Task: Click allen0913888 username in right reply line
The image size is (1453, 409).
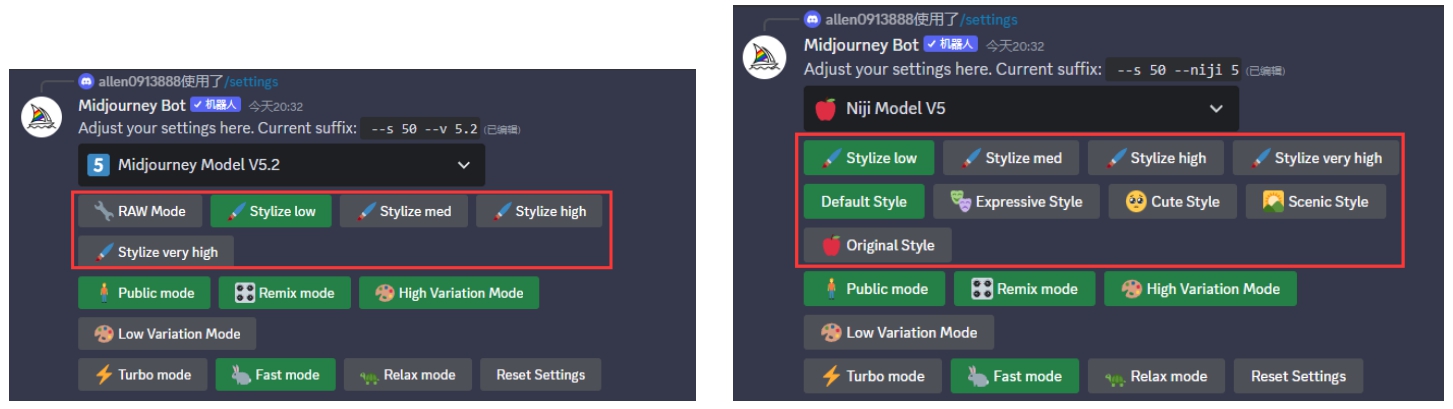Action: (870, 19)
